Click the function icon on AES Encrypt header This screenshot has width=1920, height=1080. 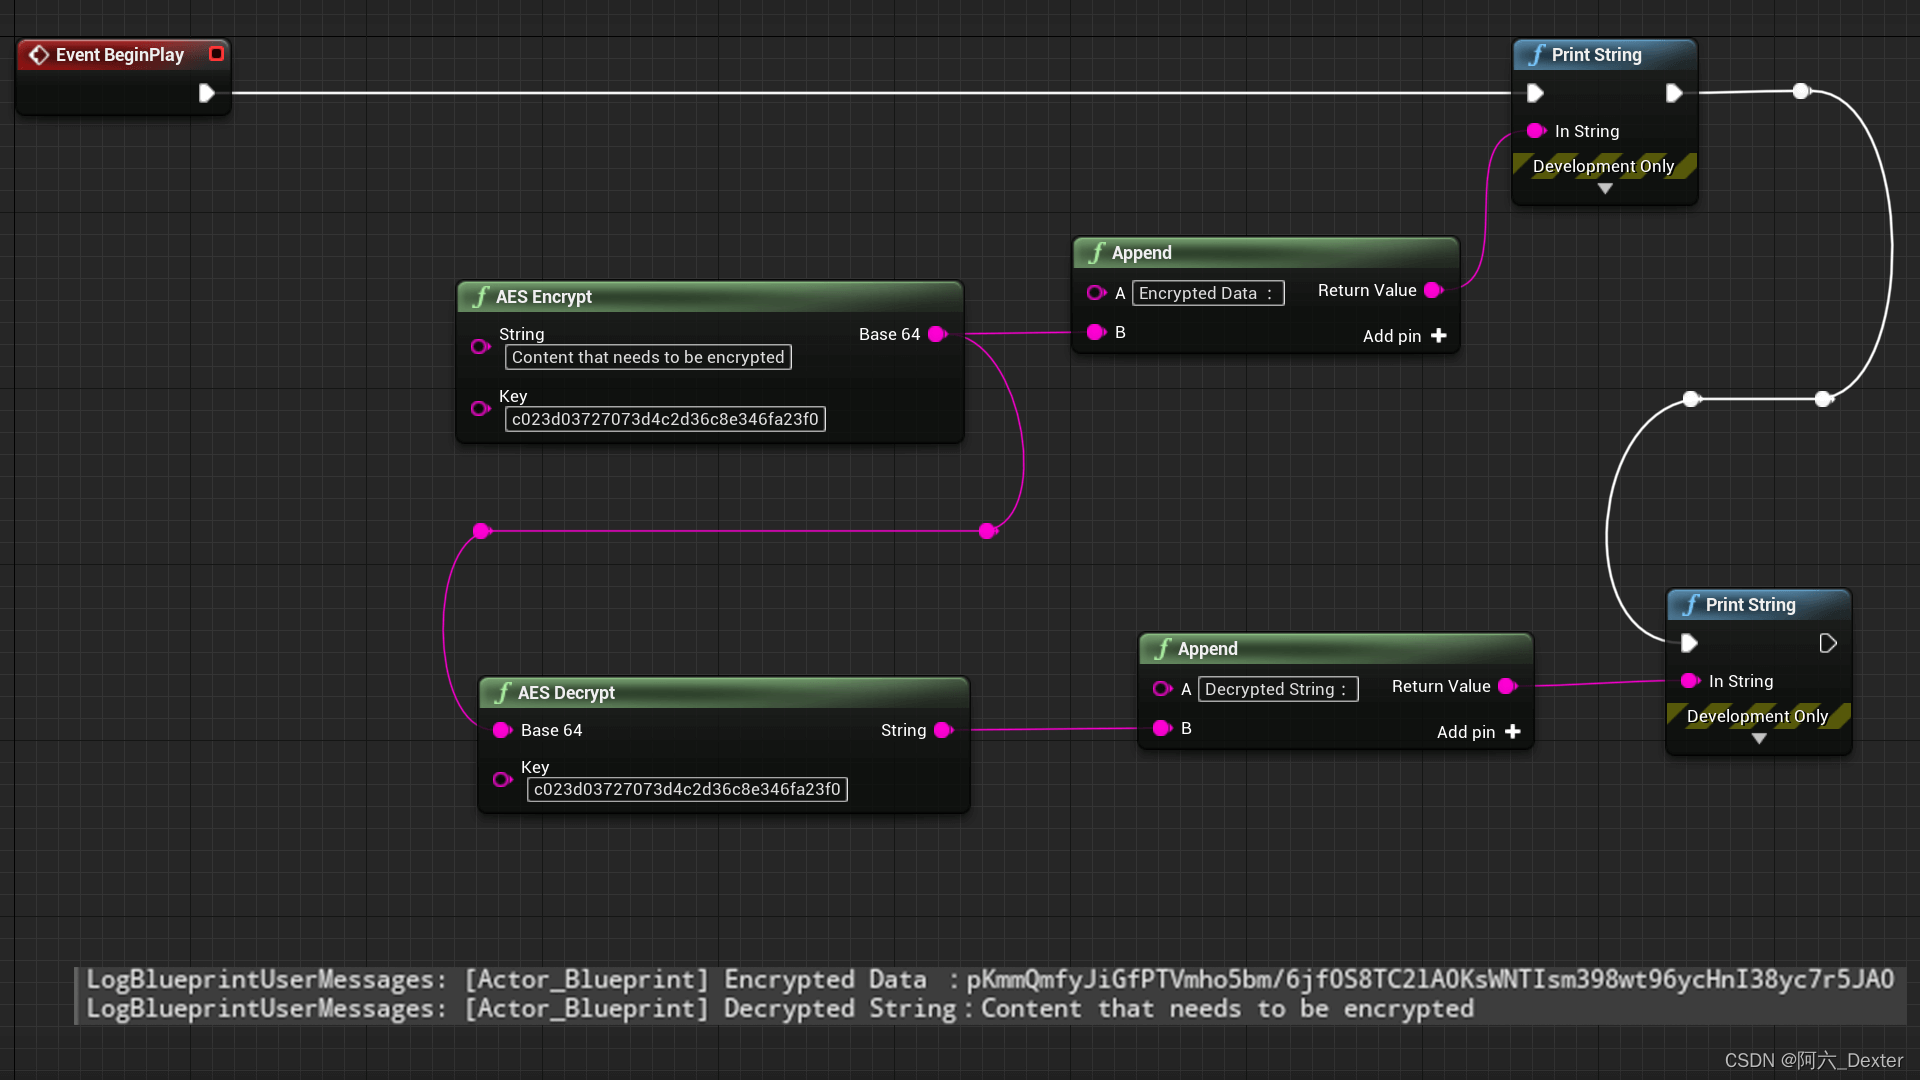click(x=481, y=296)
